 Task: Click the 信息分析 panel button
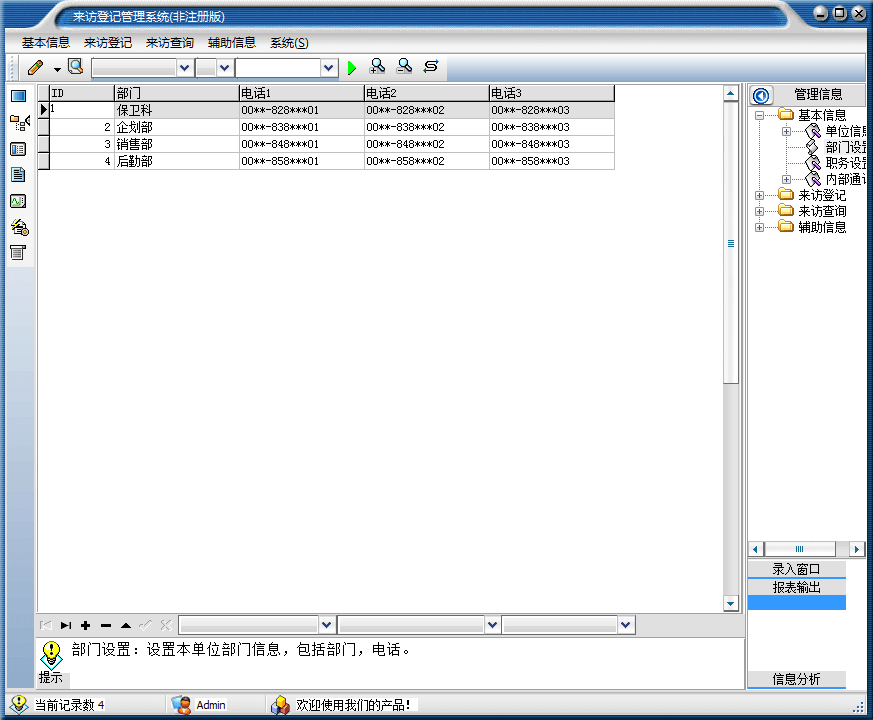tap(796, 679)
